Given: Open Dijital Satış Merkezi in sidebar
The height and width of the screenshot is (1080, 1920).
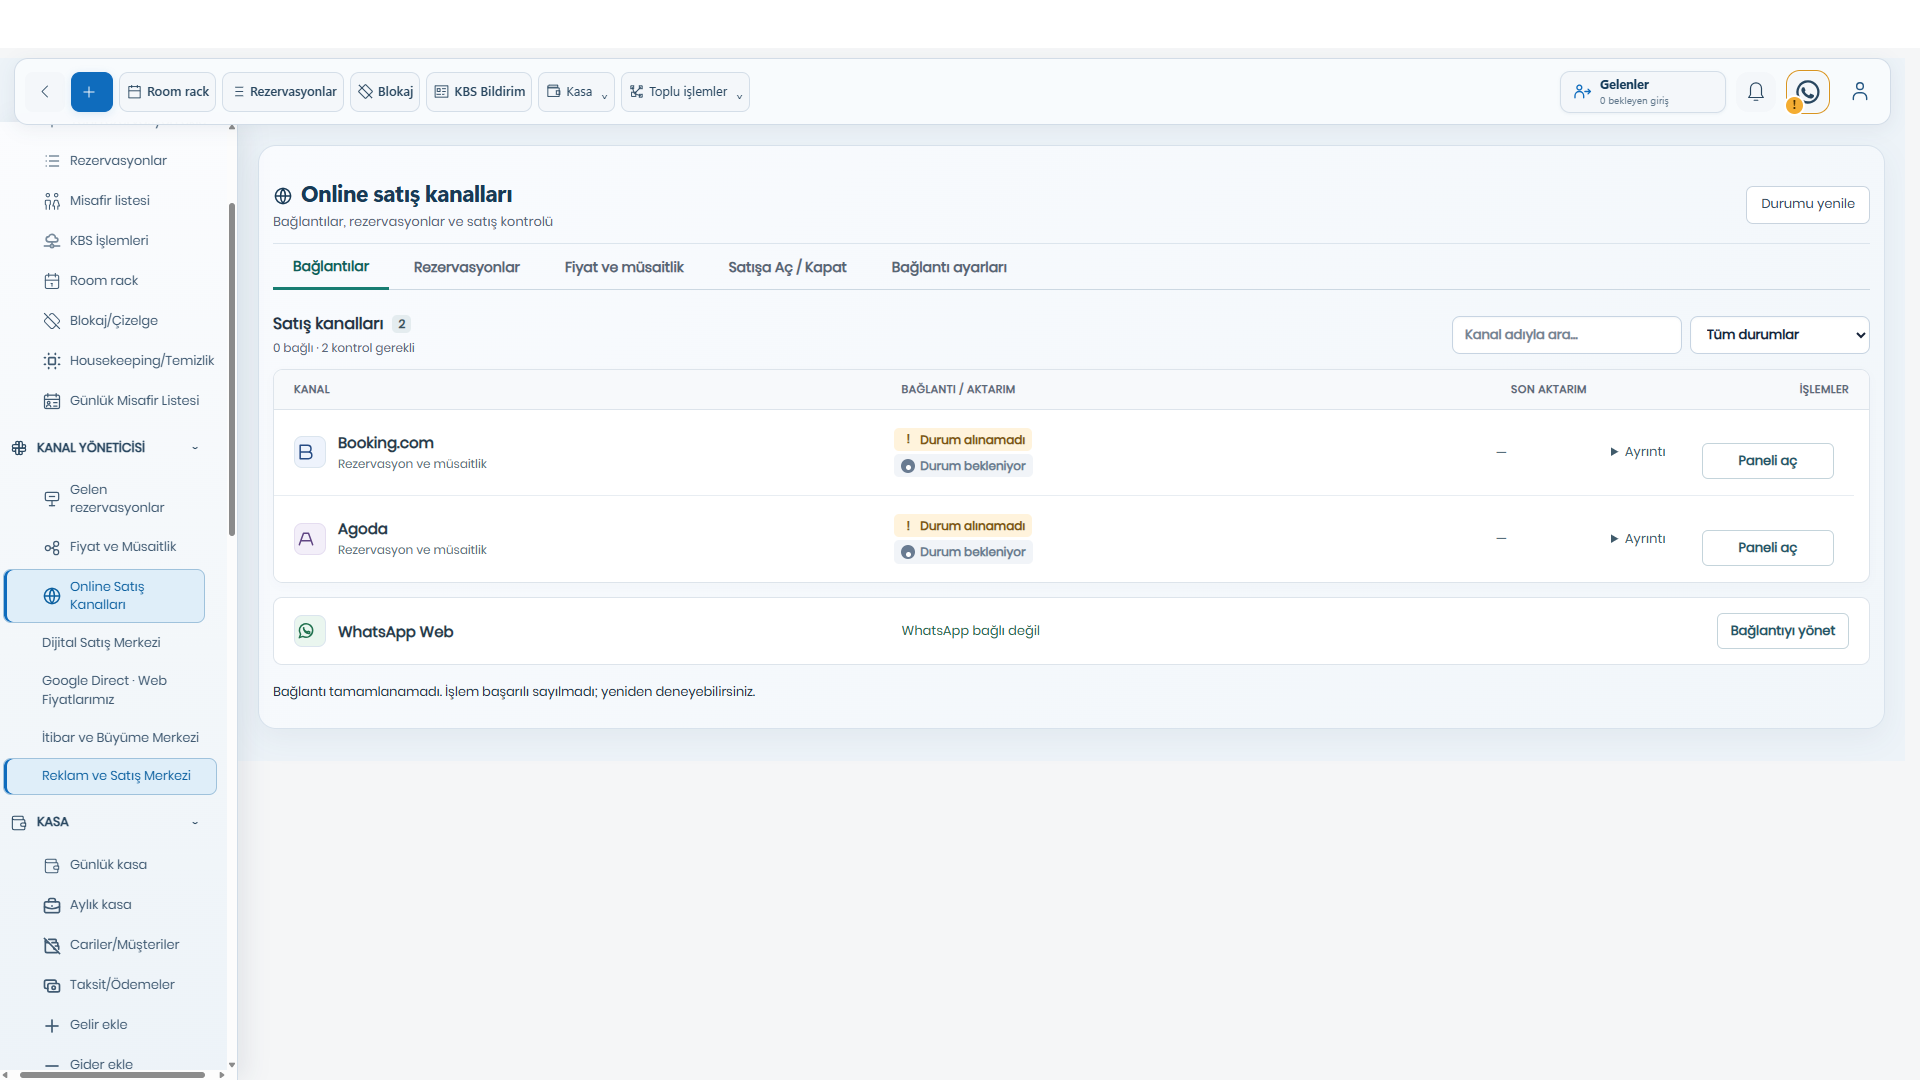Looking at the screenshot, I should click(101, 643).
